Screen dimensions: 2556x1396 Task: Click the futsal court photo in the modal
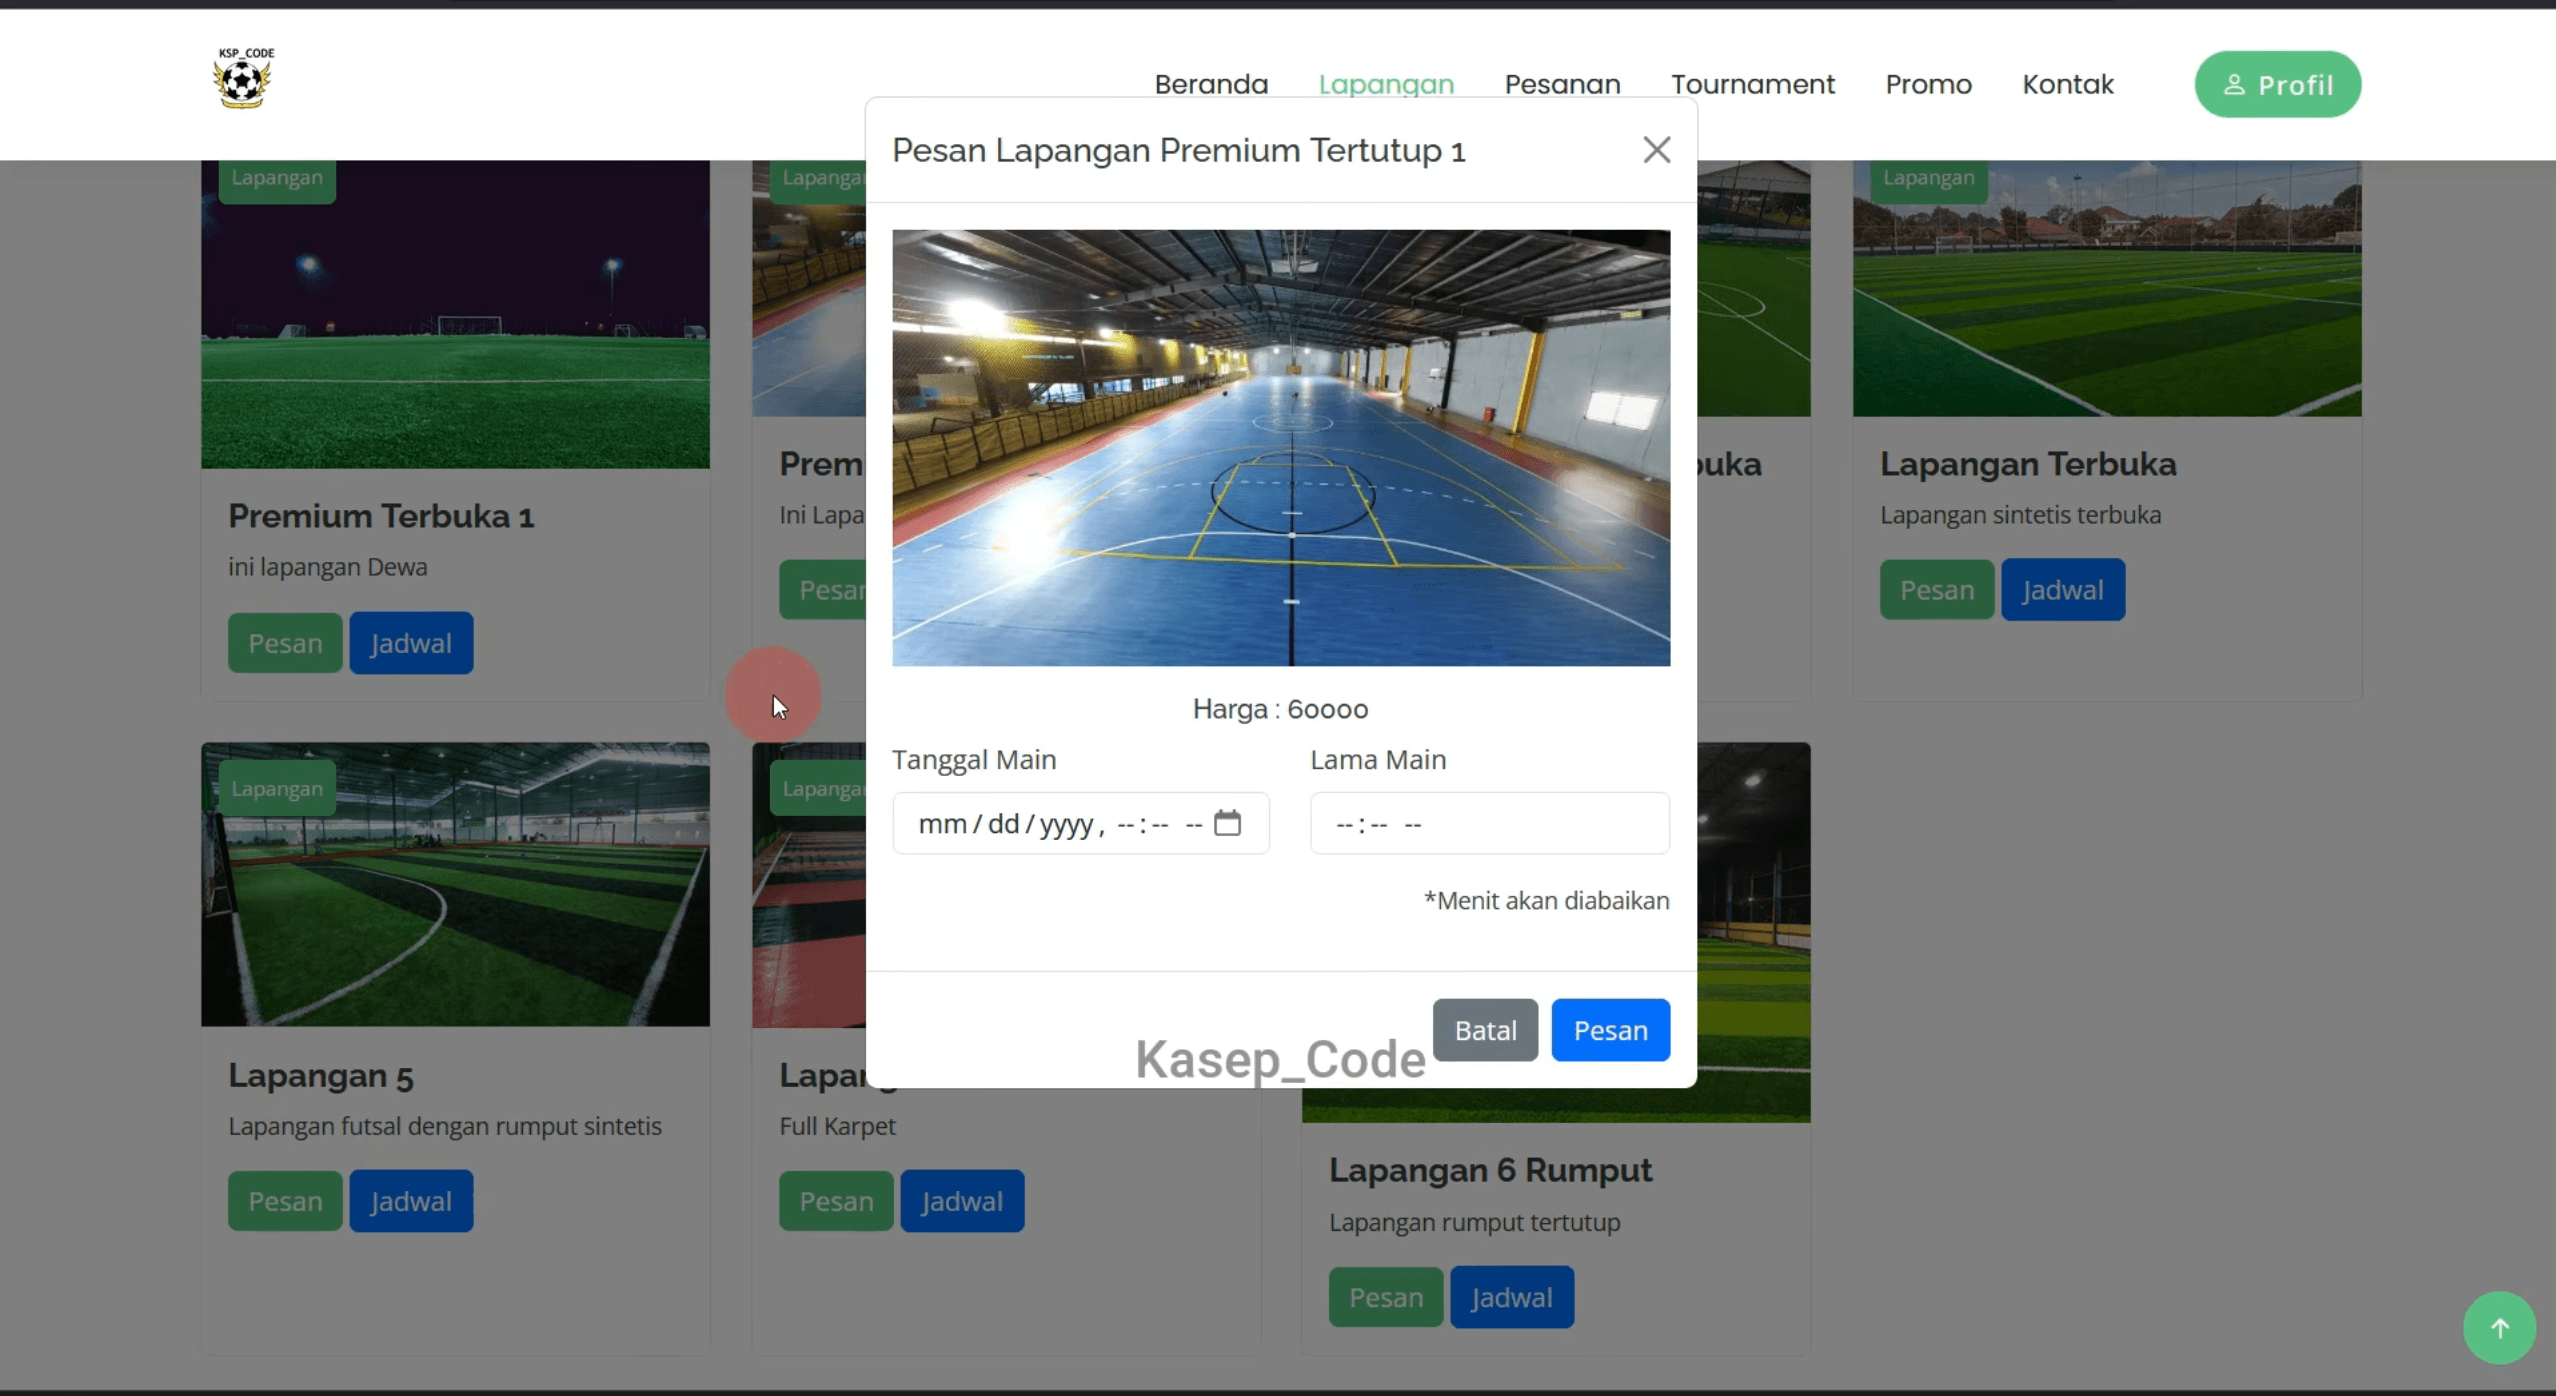coord(1281,448)
